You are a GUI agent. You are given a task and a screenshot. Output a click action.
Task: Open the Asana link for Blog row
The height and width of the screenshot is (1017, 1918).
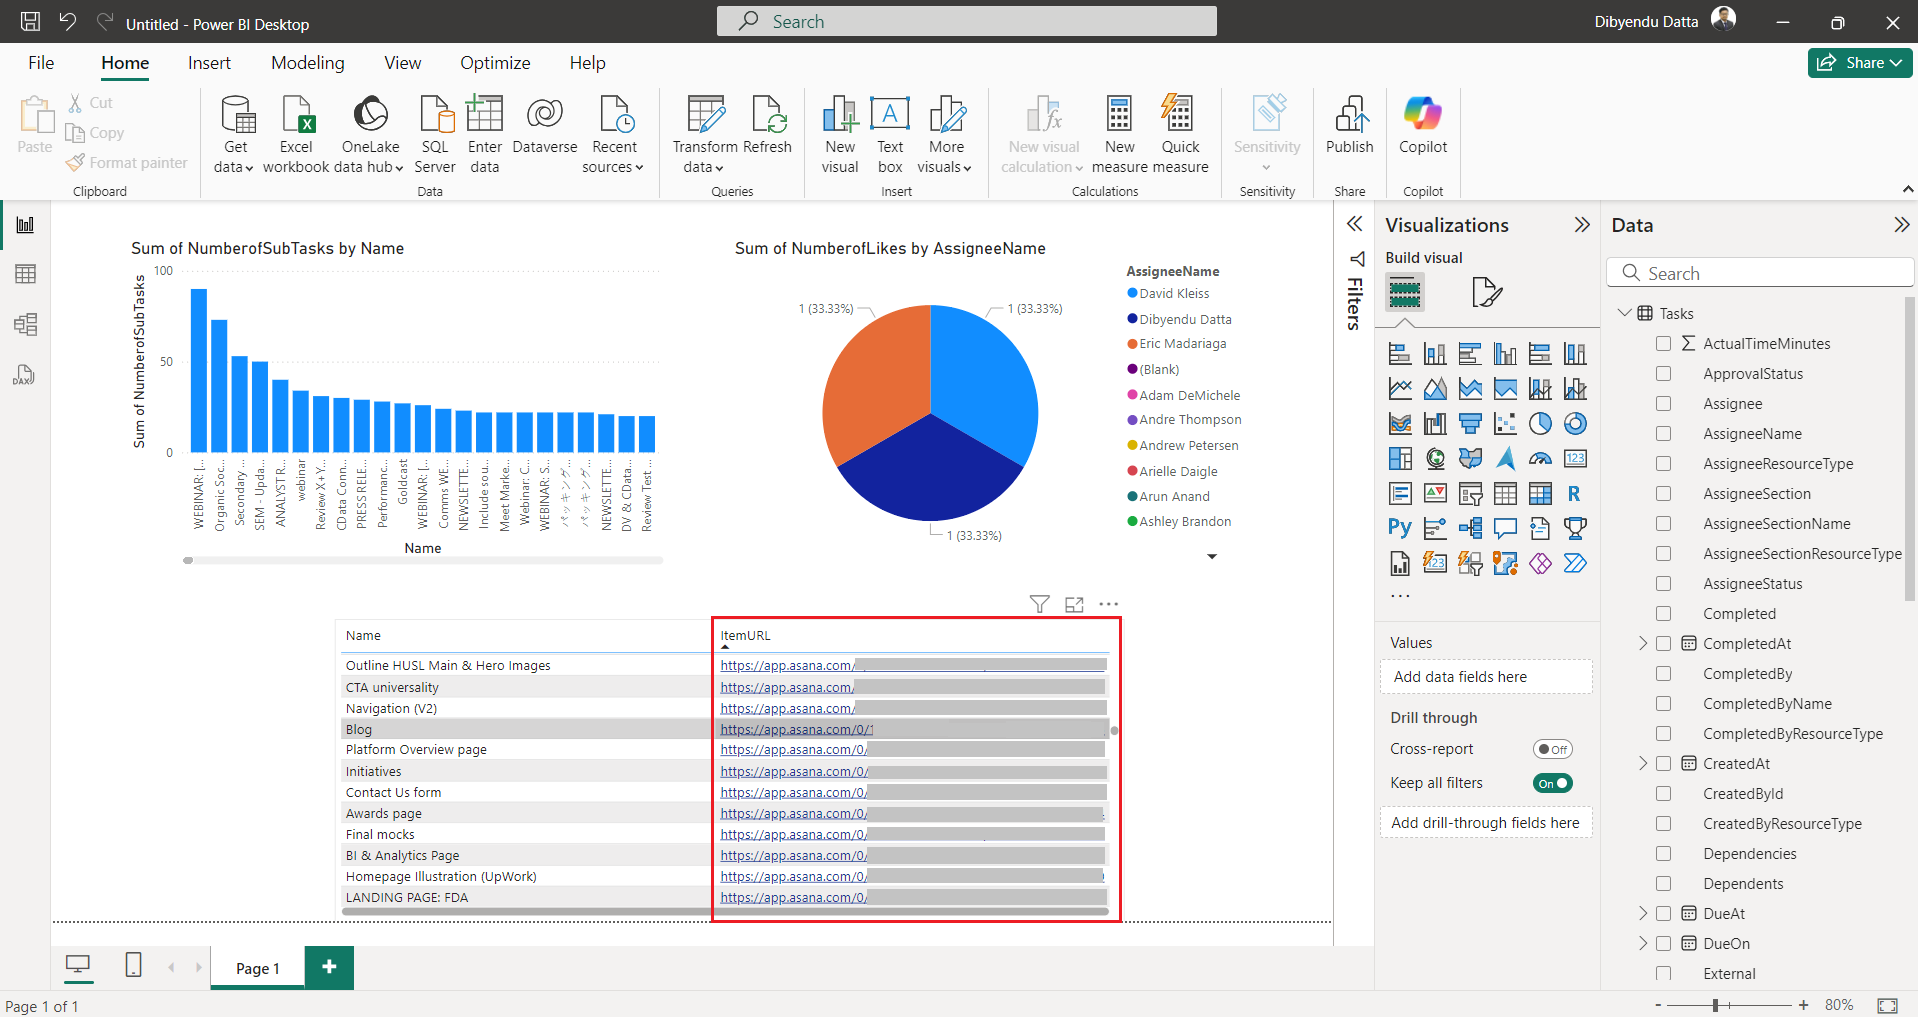click(x=795, y=730)
